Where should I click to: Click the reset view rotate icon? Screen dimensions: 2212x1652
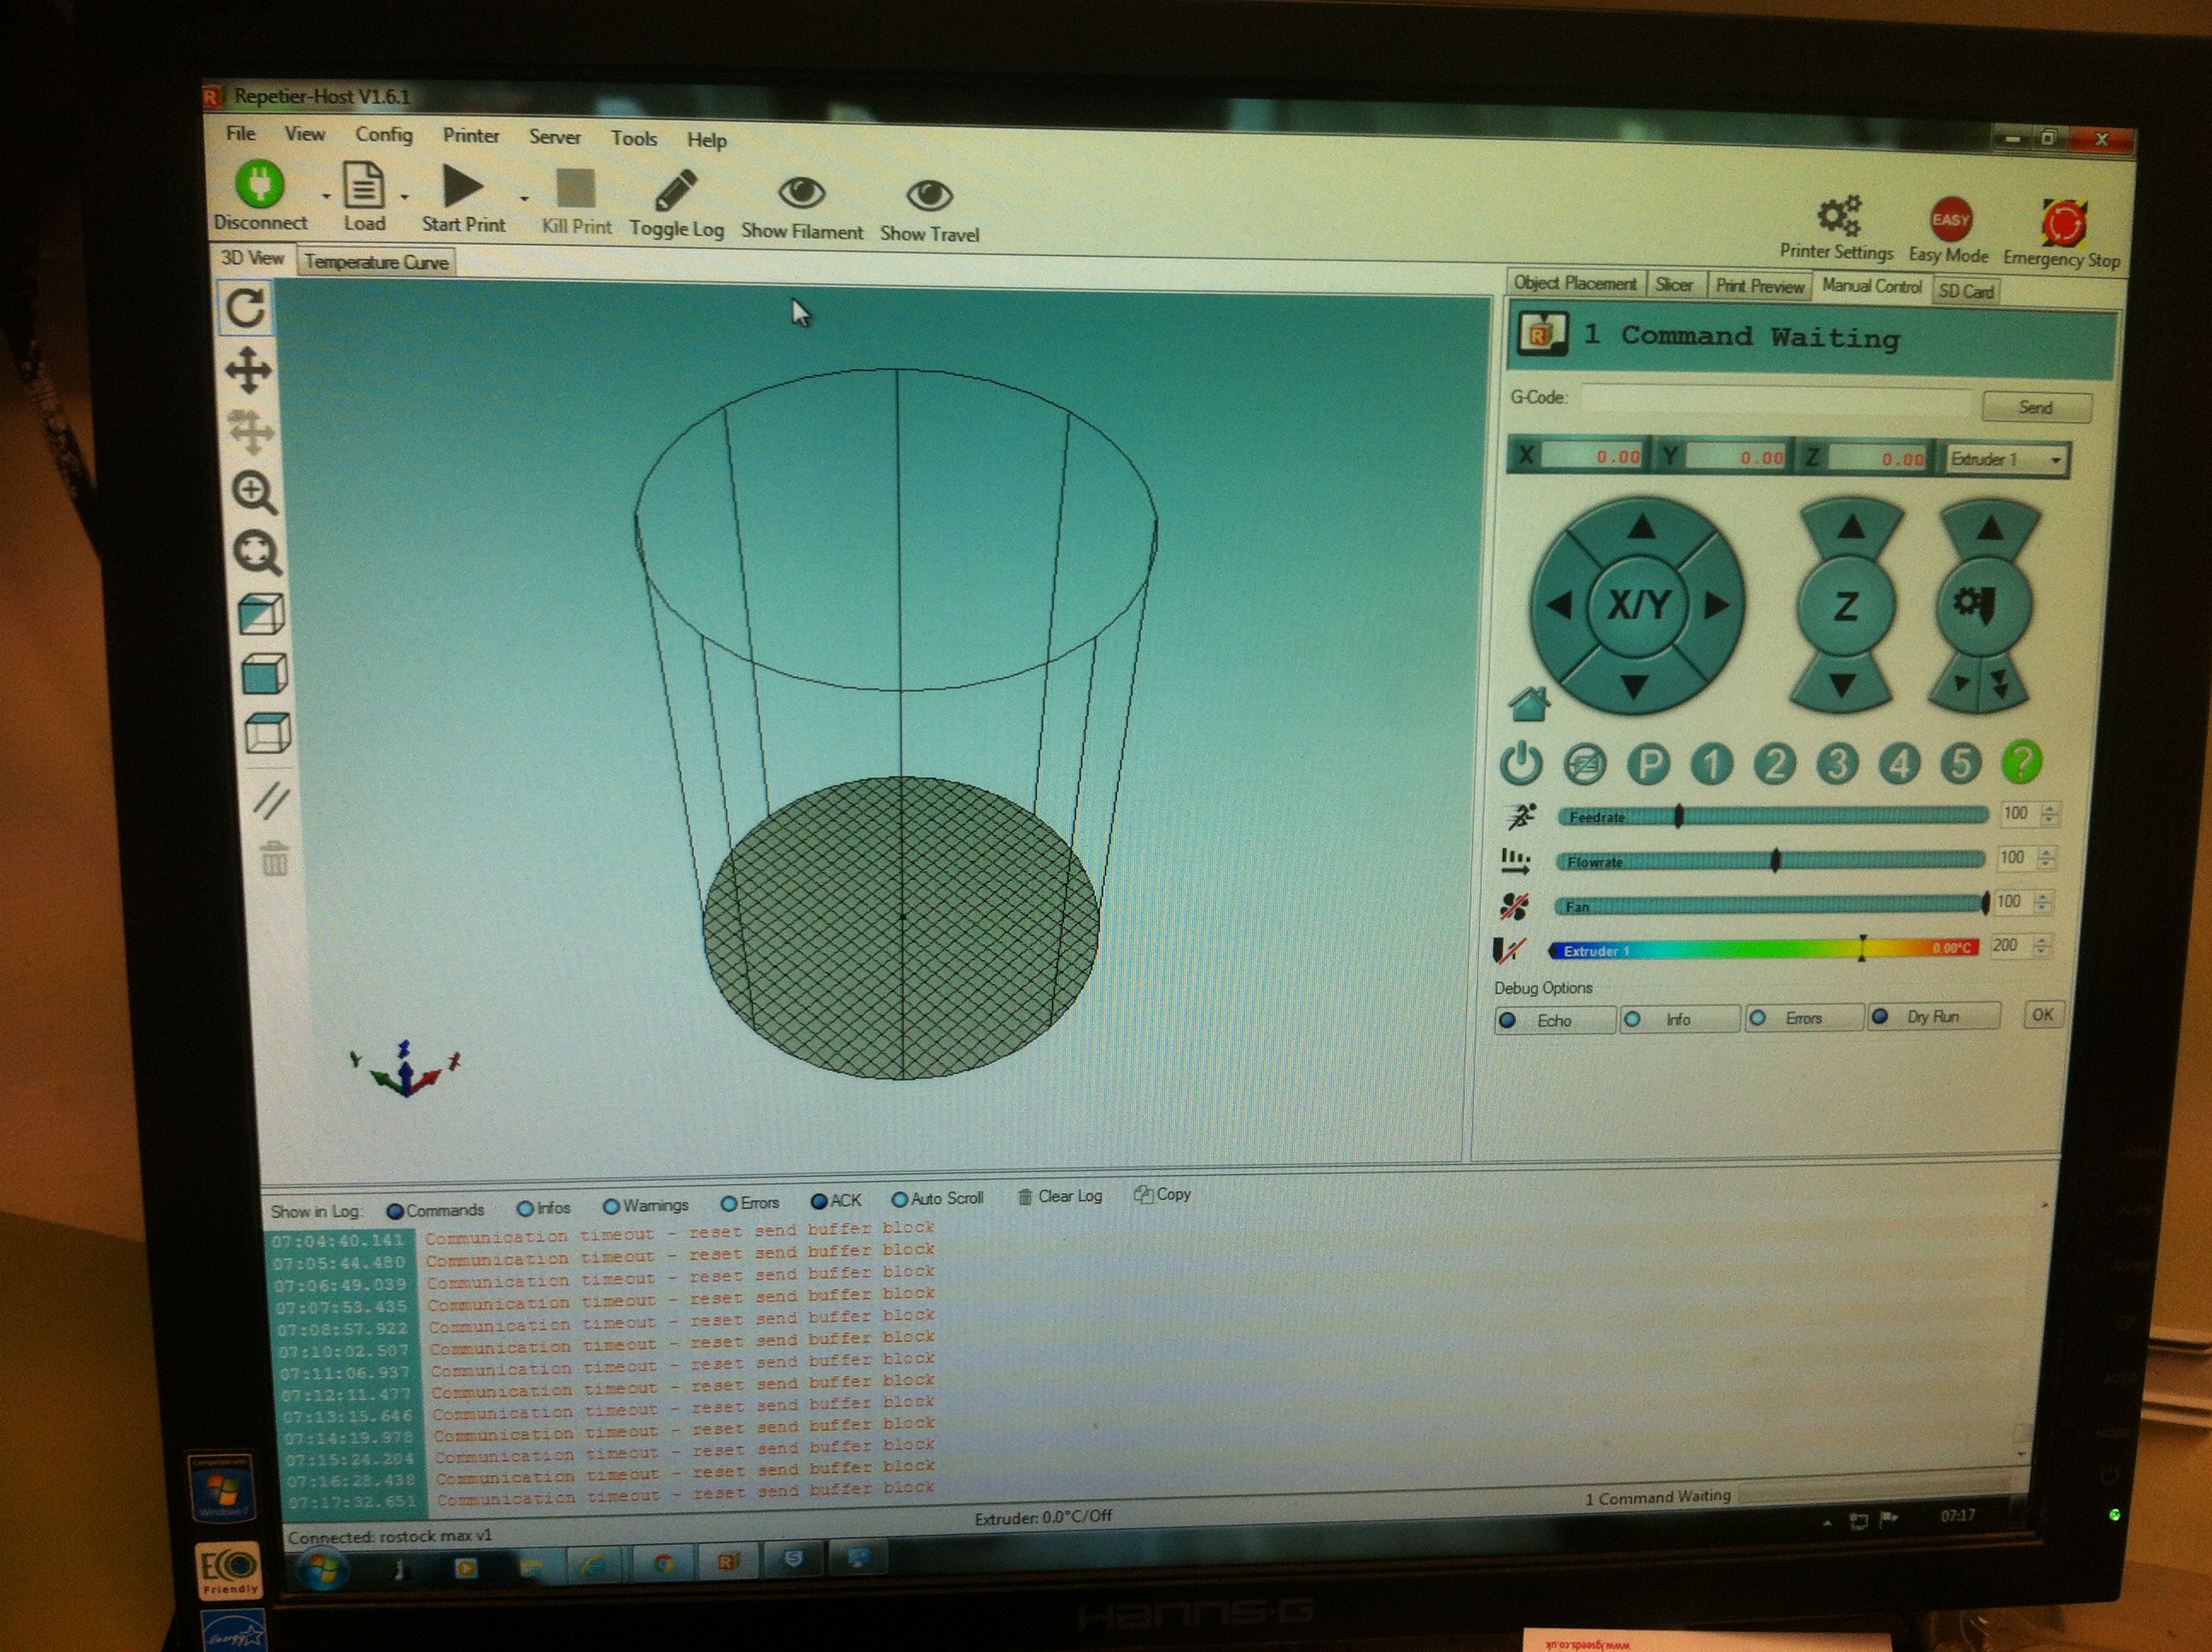246,309
